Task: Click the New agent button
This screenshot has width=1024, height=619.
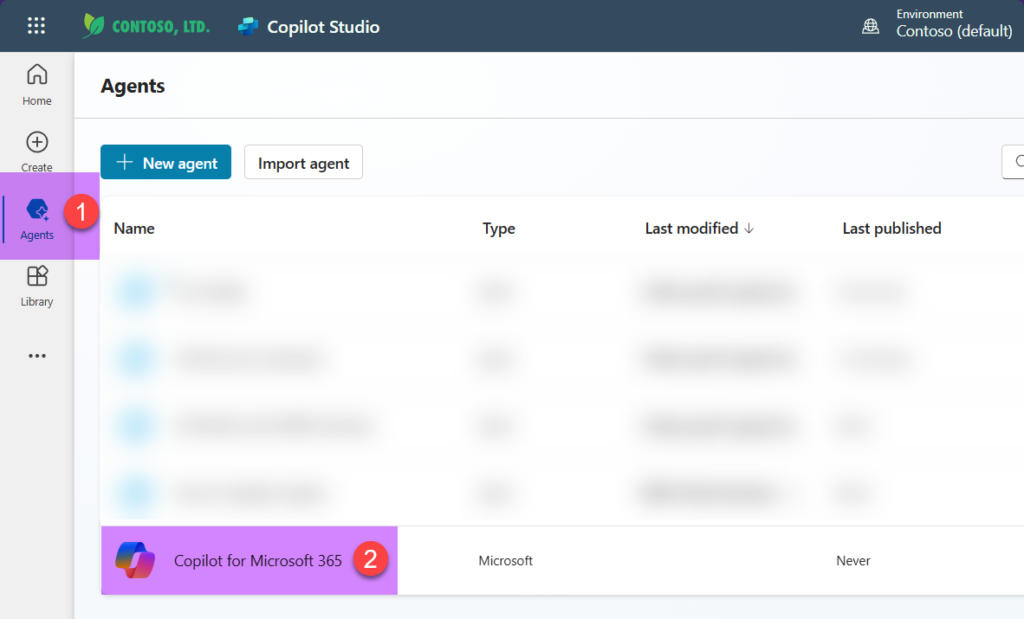Action: point(166,162)
